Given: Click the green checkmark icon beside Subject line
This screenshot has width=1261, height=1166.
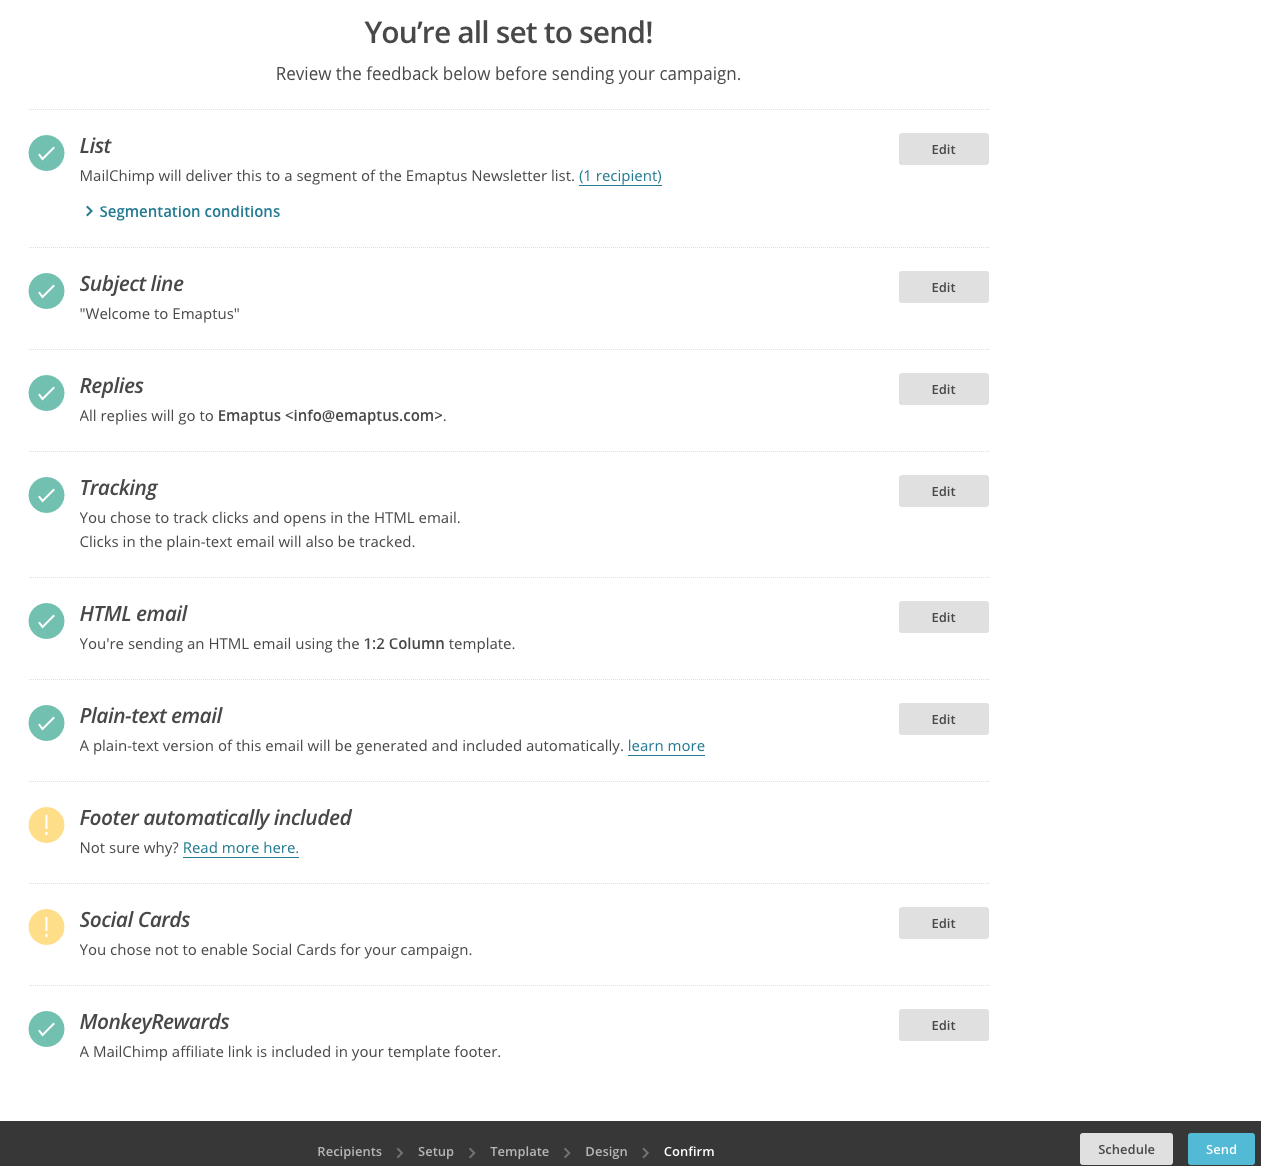Looking at the screenshot, I should (46, 291).
